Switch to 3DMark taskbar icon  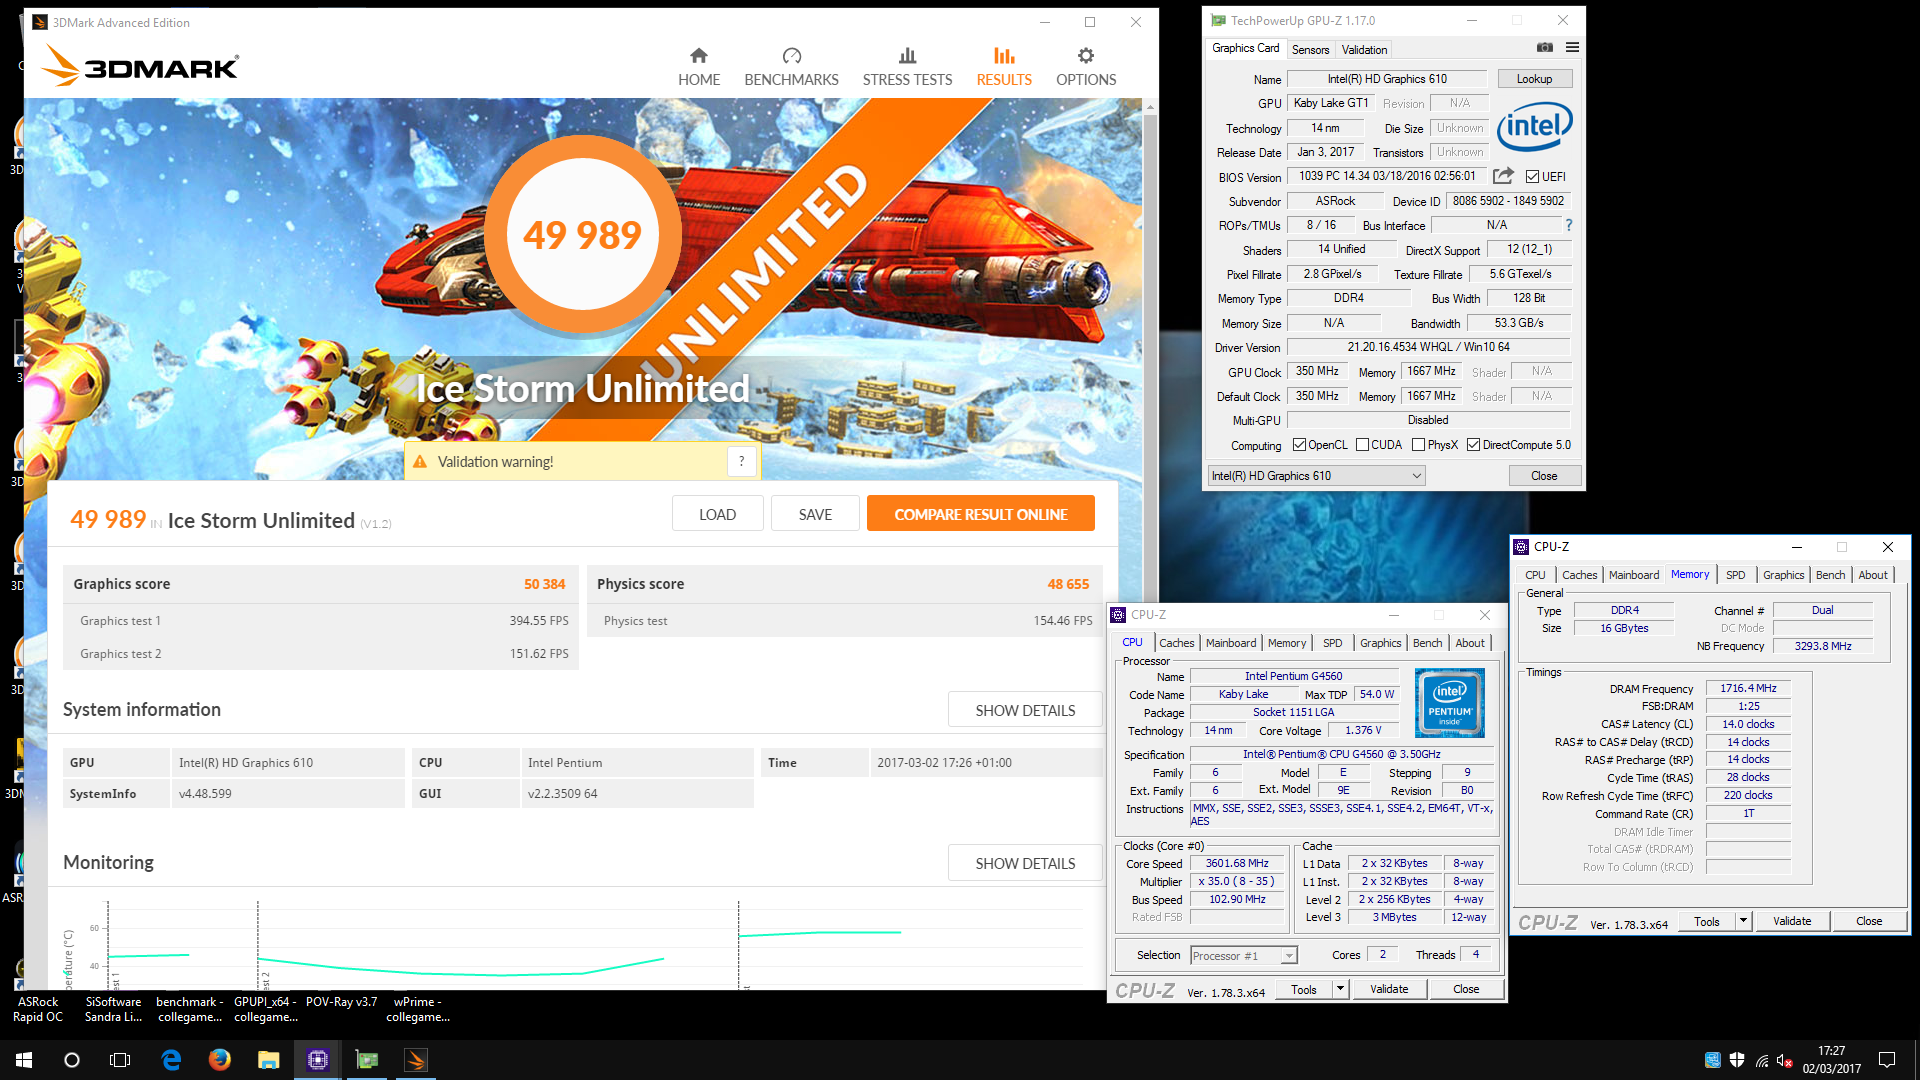[x=416, y=1060]
